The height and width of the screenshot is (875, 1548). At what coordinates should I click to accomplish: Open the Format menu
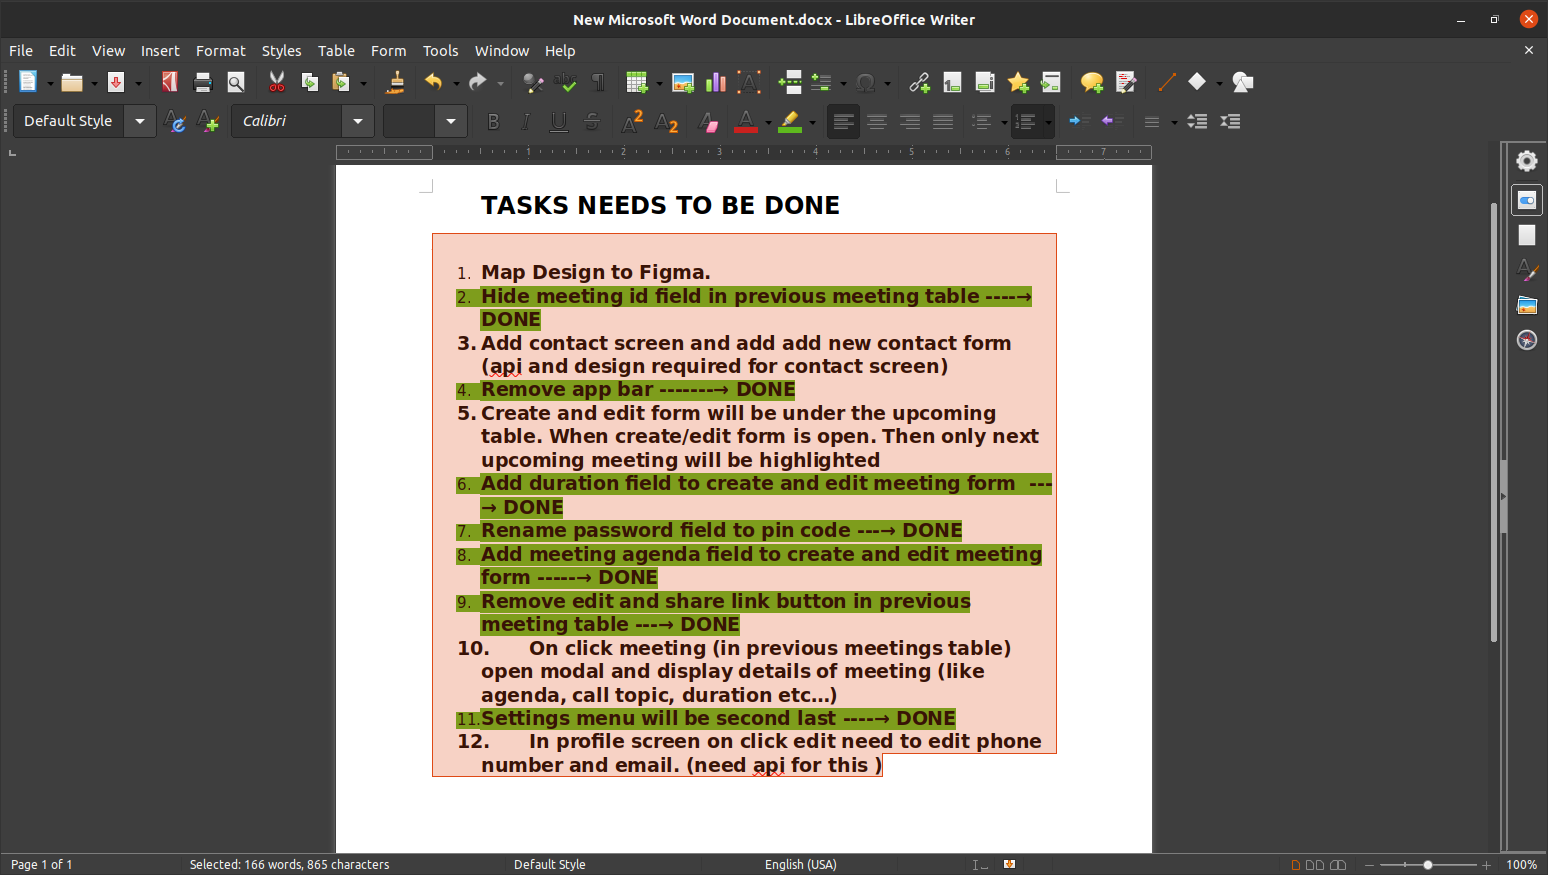point(220,50)
